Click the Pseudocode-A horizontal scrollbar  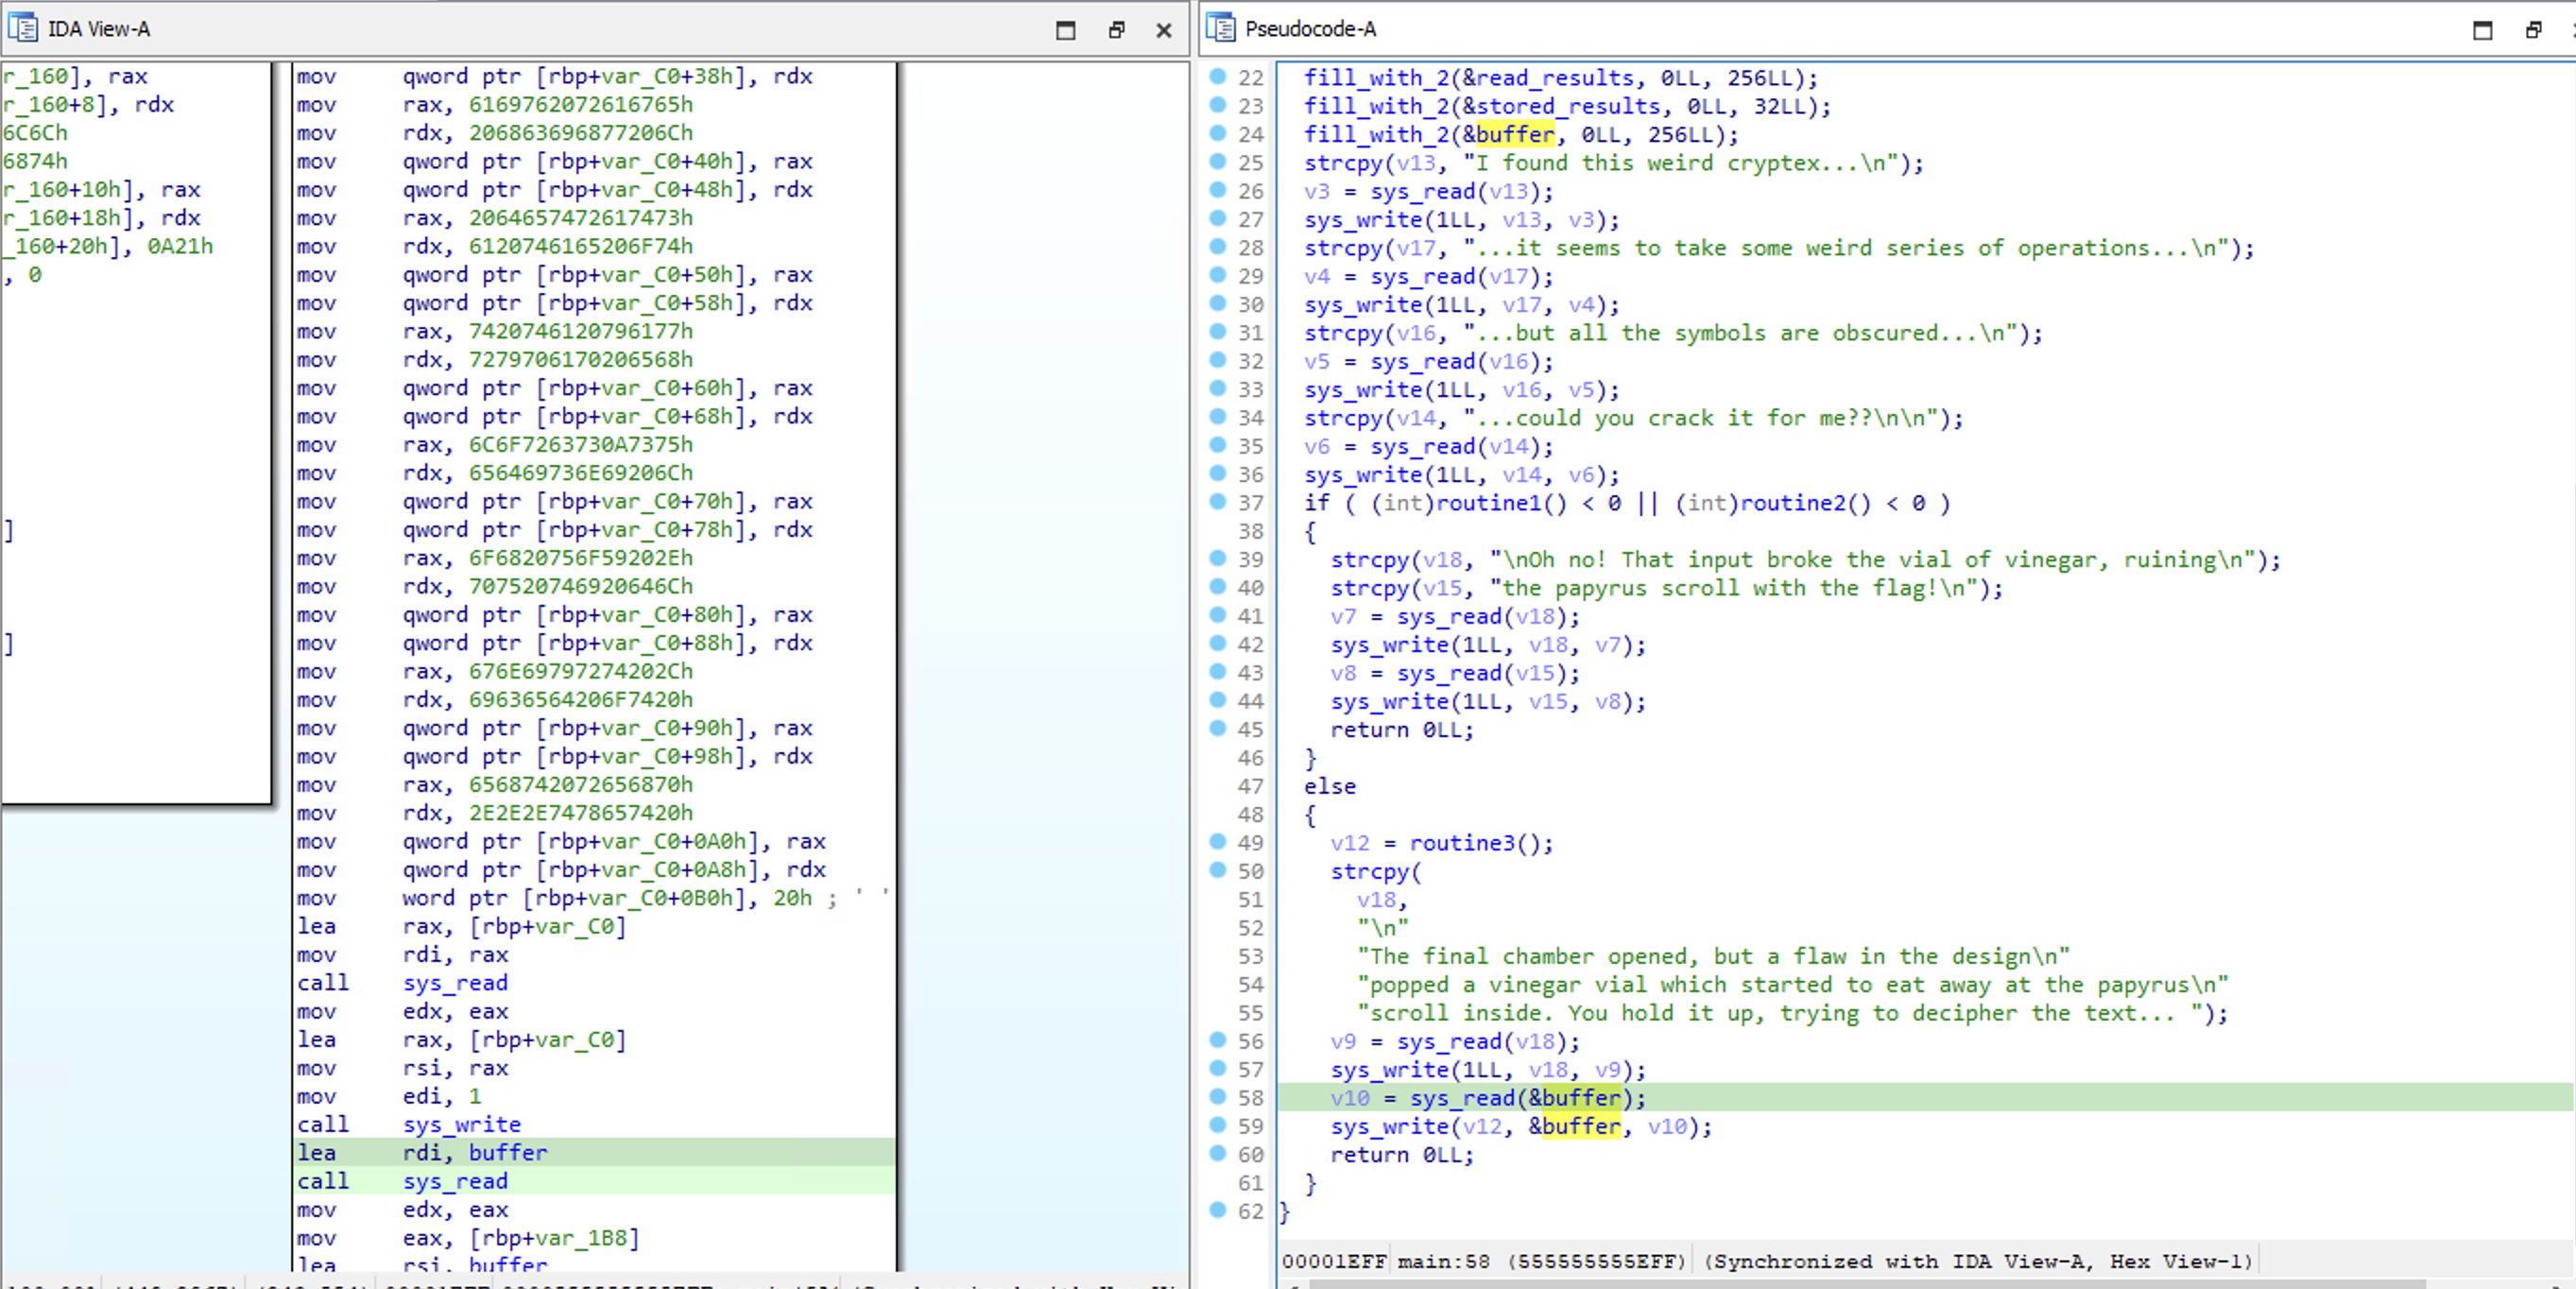pyautogui.click(x=1868, y=1283)
